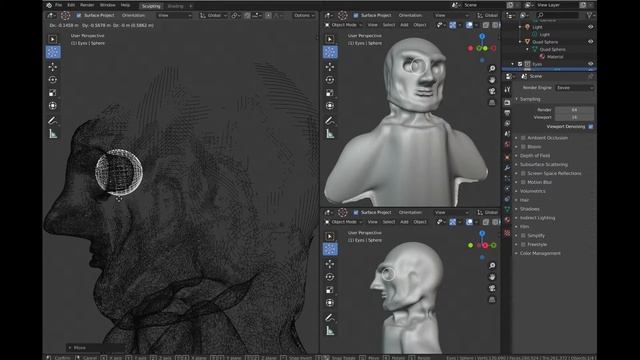Open Modifier properties wrench tab

pyautogui.click(x=507, y=168)
